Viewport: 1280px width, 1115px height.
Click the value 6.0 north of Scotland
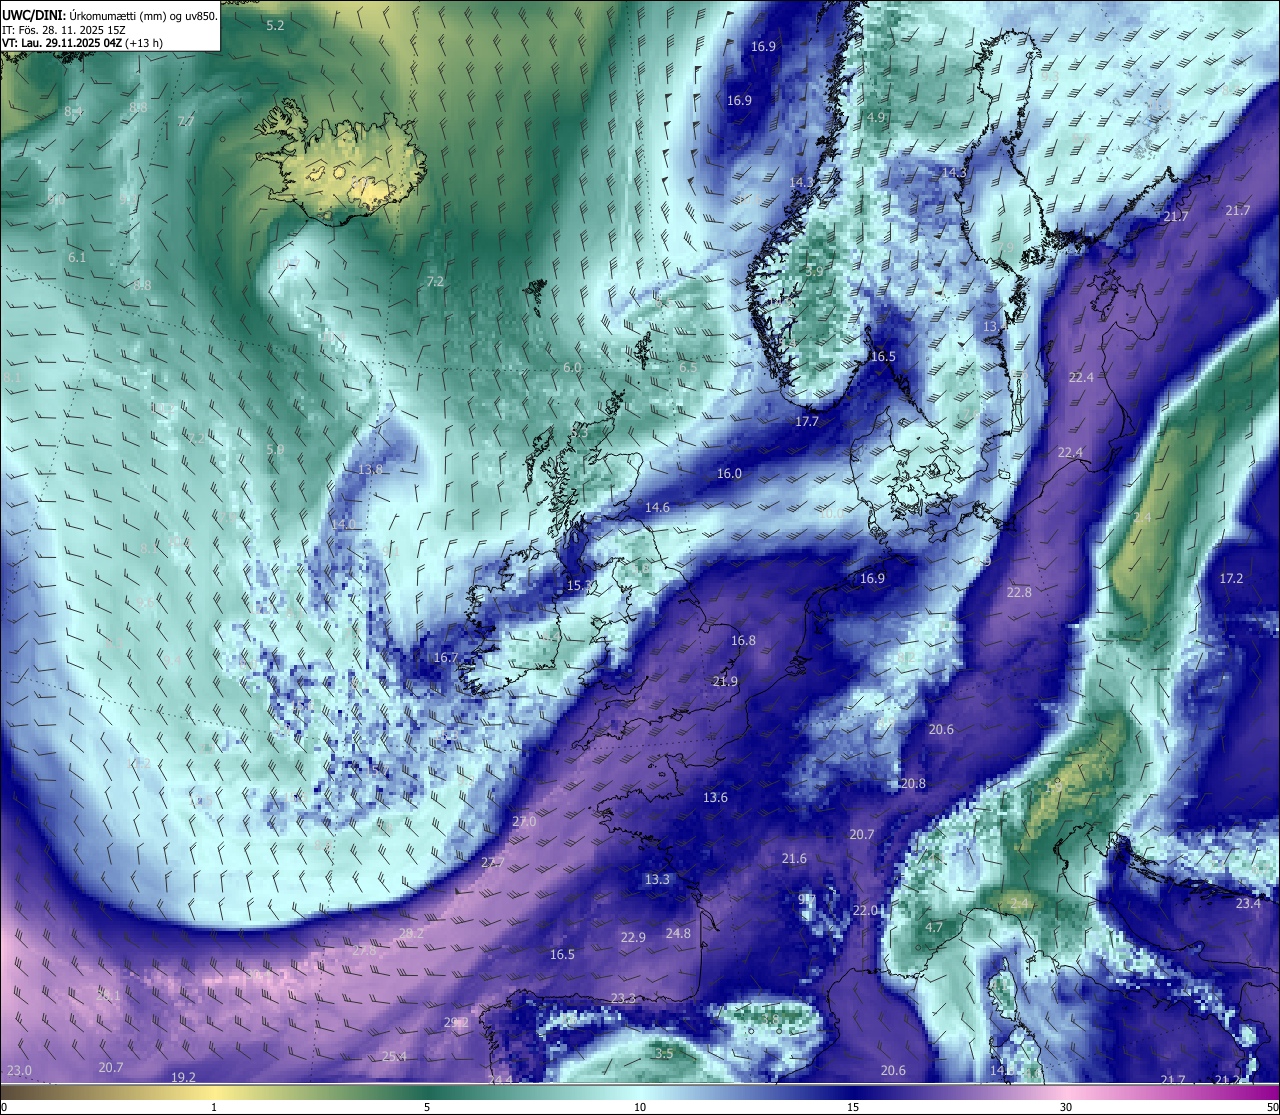pyautogui.click(x=572, y=367)
